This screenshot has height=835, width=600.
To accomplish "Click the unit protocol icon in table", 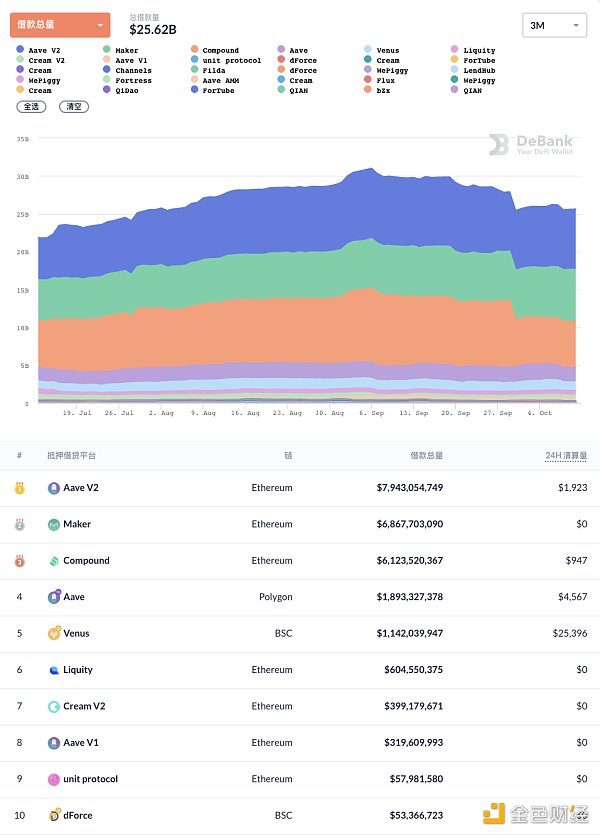I will pyautogui.click(x=54, y=779).
